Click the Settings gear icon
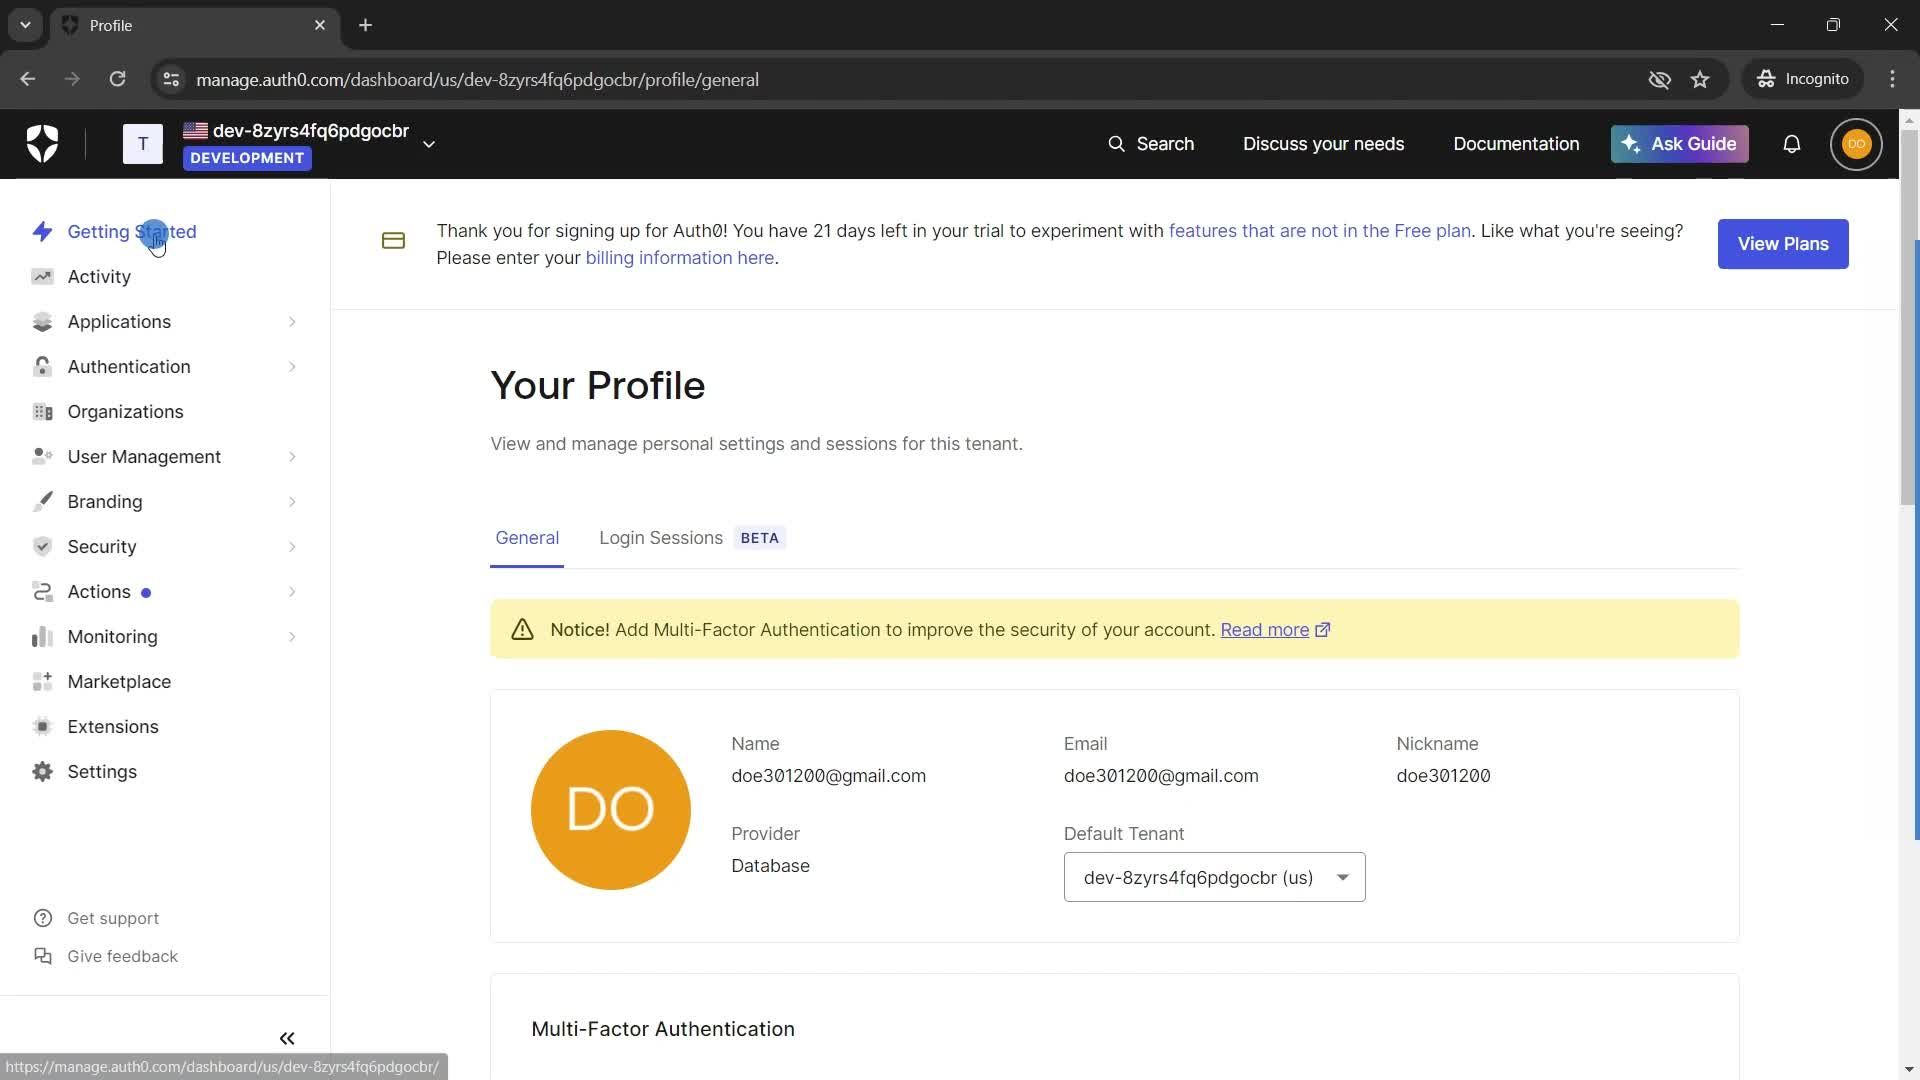This screenshot has width=1920, height=1080. coord(42,772)
